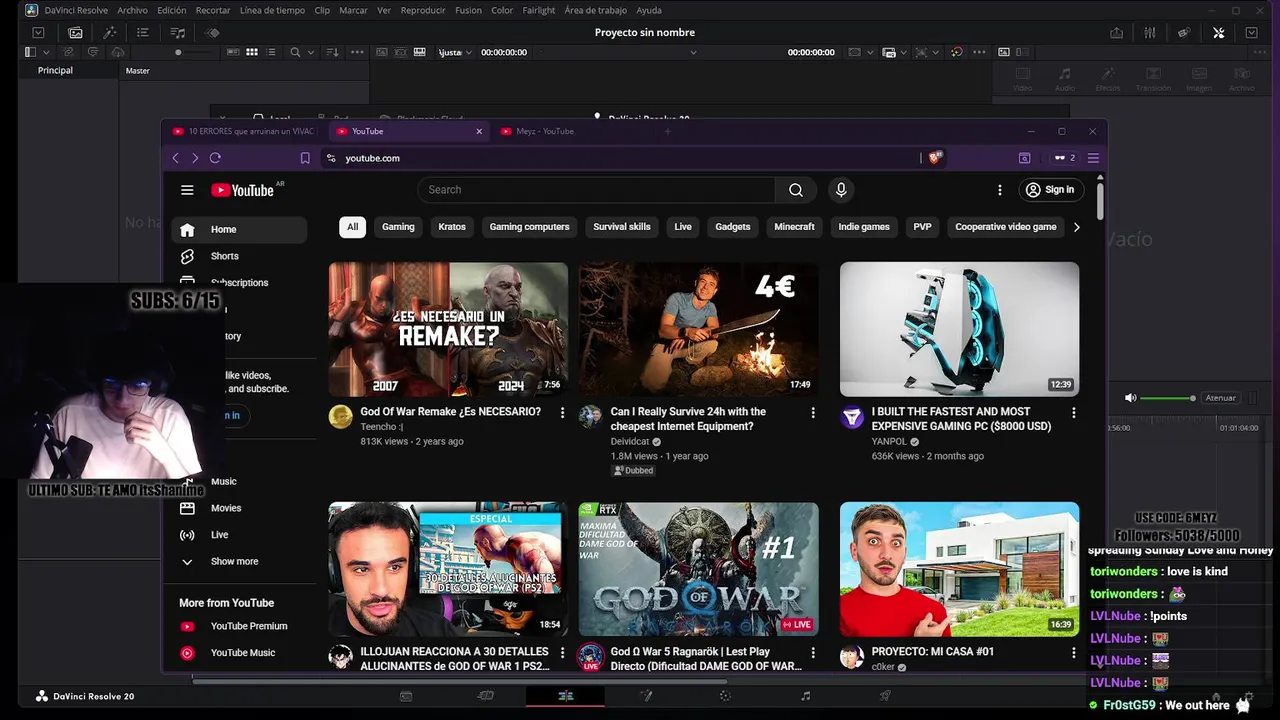Open God Of War Remake ¿Es NECESARIO? video title

[450, 412]
